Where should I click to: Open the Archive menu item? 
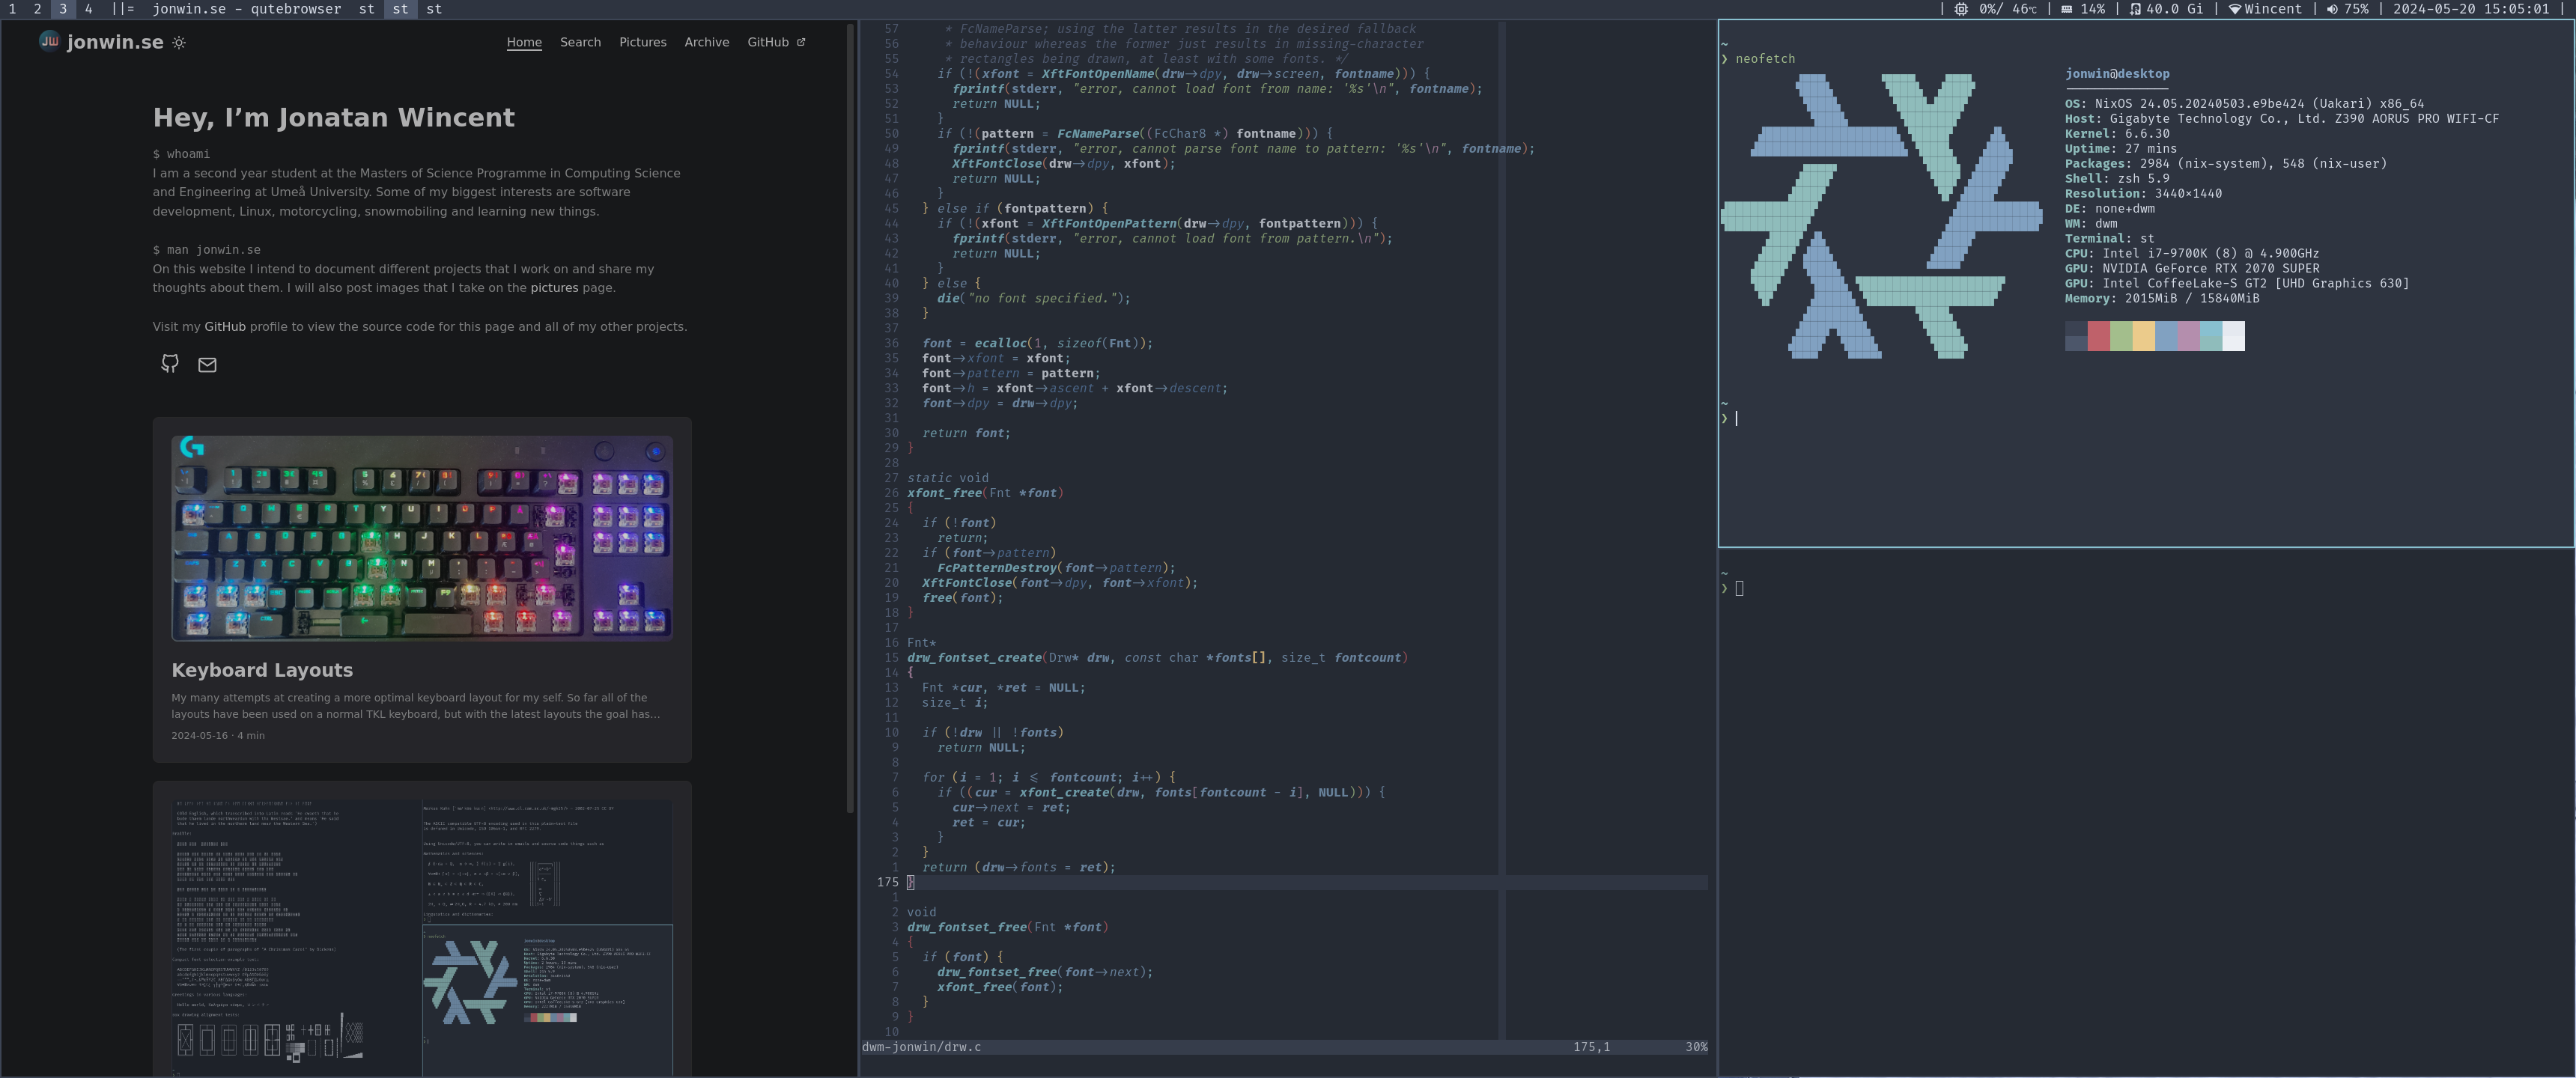pos(705,41)
